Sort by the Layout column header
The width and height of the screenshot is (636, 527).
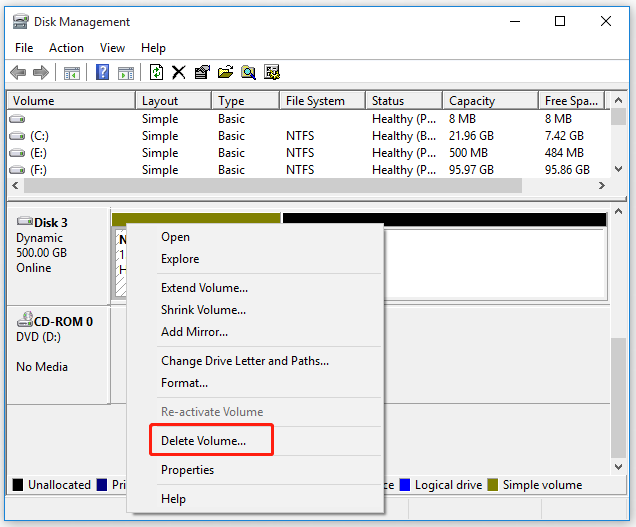[174, 101]
